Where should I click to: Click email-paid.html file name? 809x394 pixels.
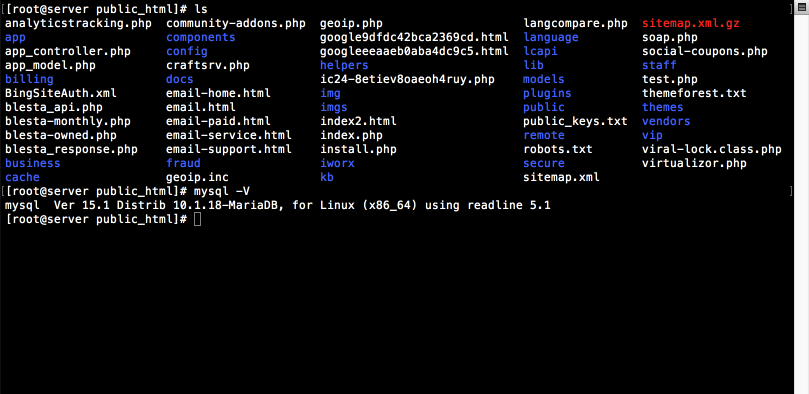[218, 121]
